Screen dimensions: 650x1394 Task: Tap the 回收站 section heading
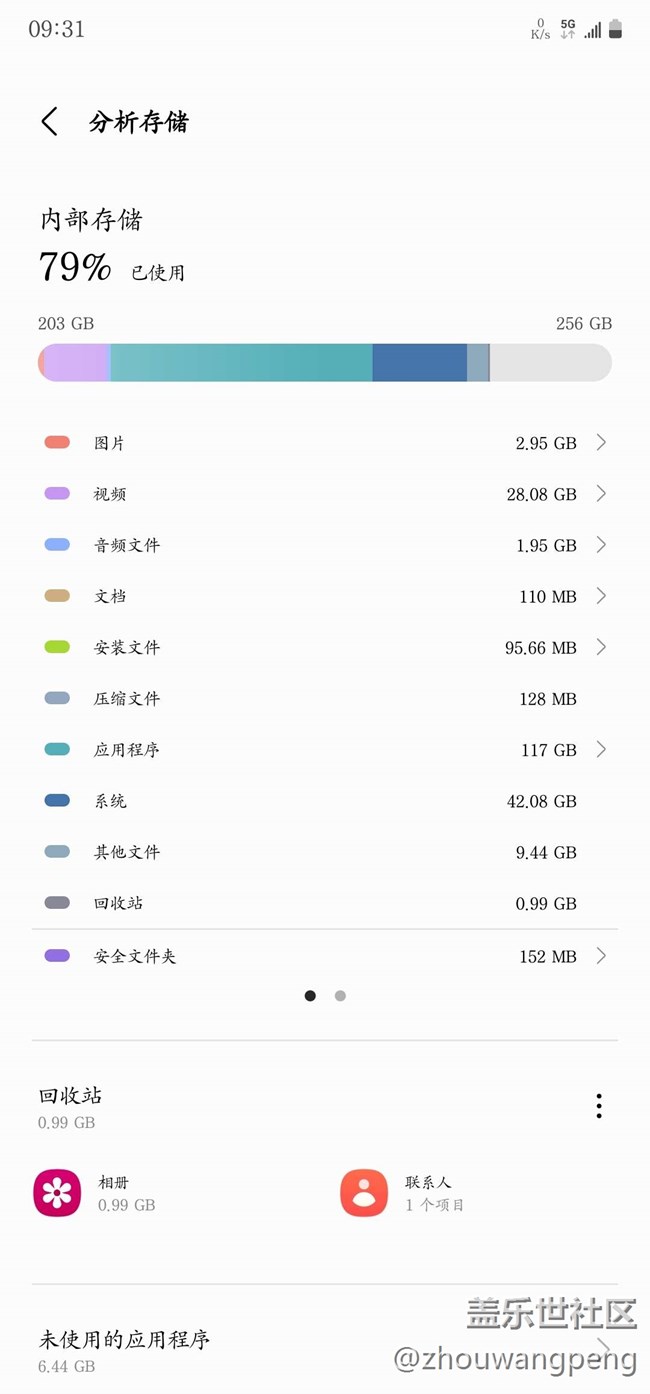(x=71, y=1095)
